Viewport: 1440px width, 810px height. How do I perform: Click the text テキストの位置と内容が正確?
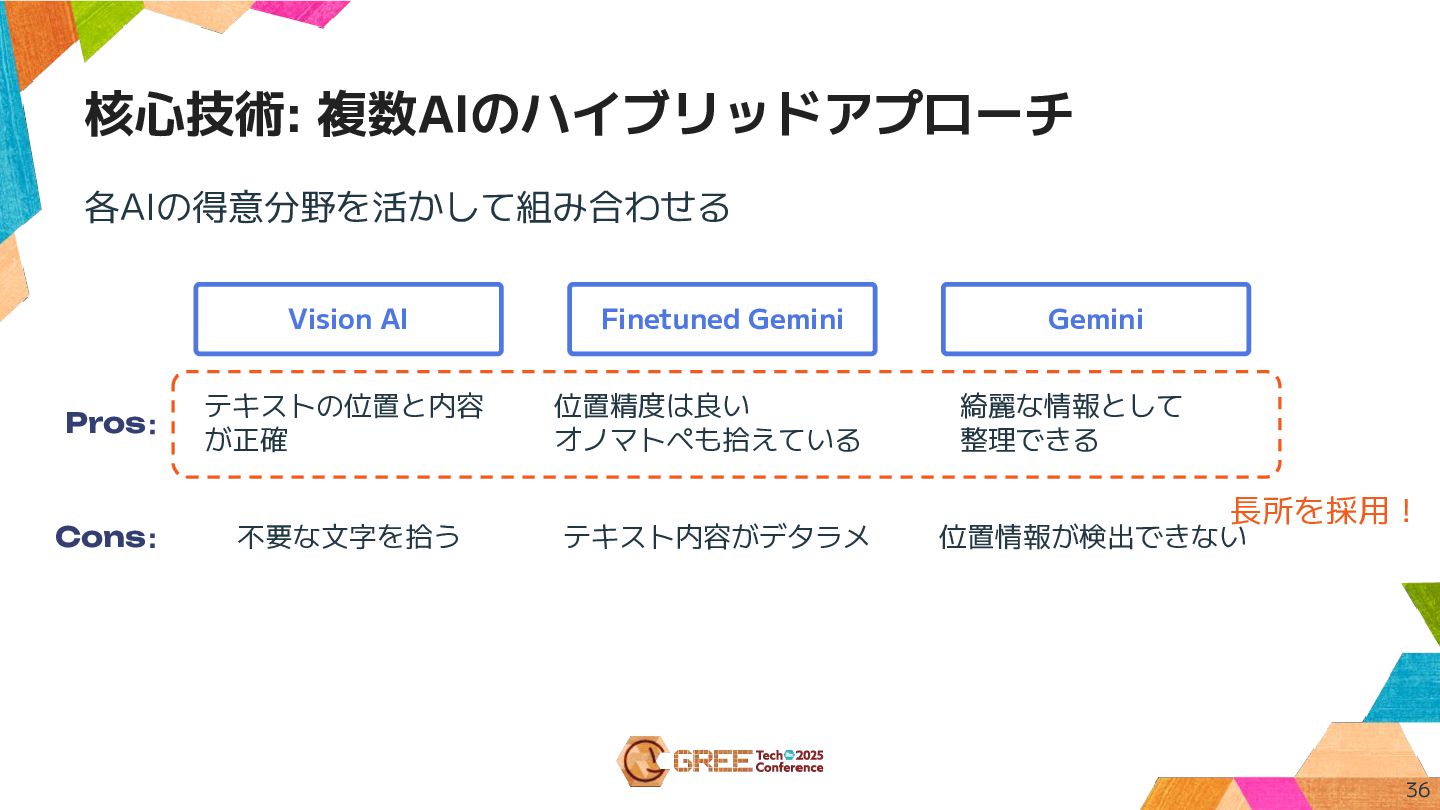tap(343, 423)
